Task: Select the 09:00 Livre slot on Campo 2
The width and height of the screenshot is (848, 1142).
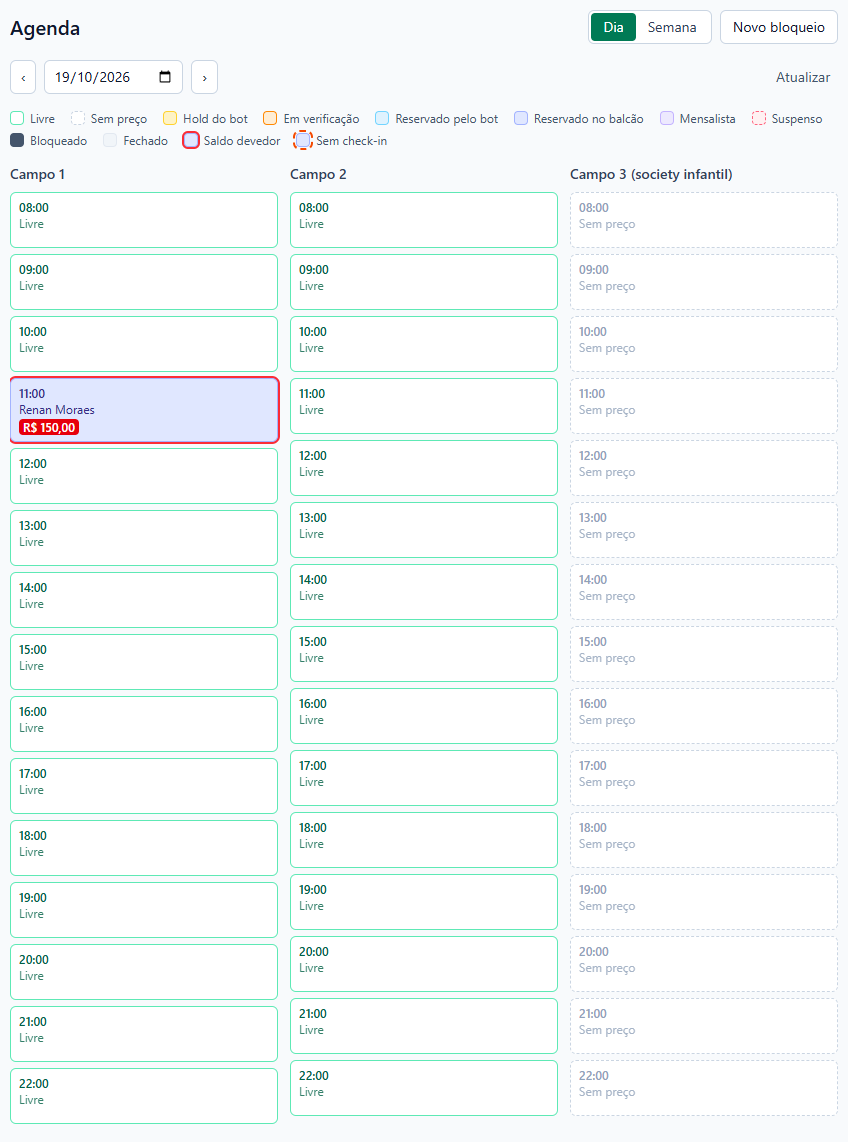Action: 424,282
